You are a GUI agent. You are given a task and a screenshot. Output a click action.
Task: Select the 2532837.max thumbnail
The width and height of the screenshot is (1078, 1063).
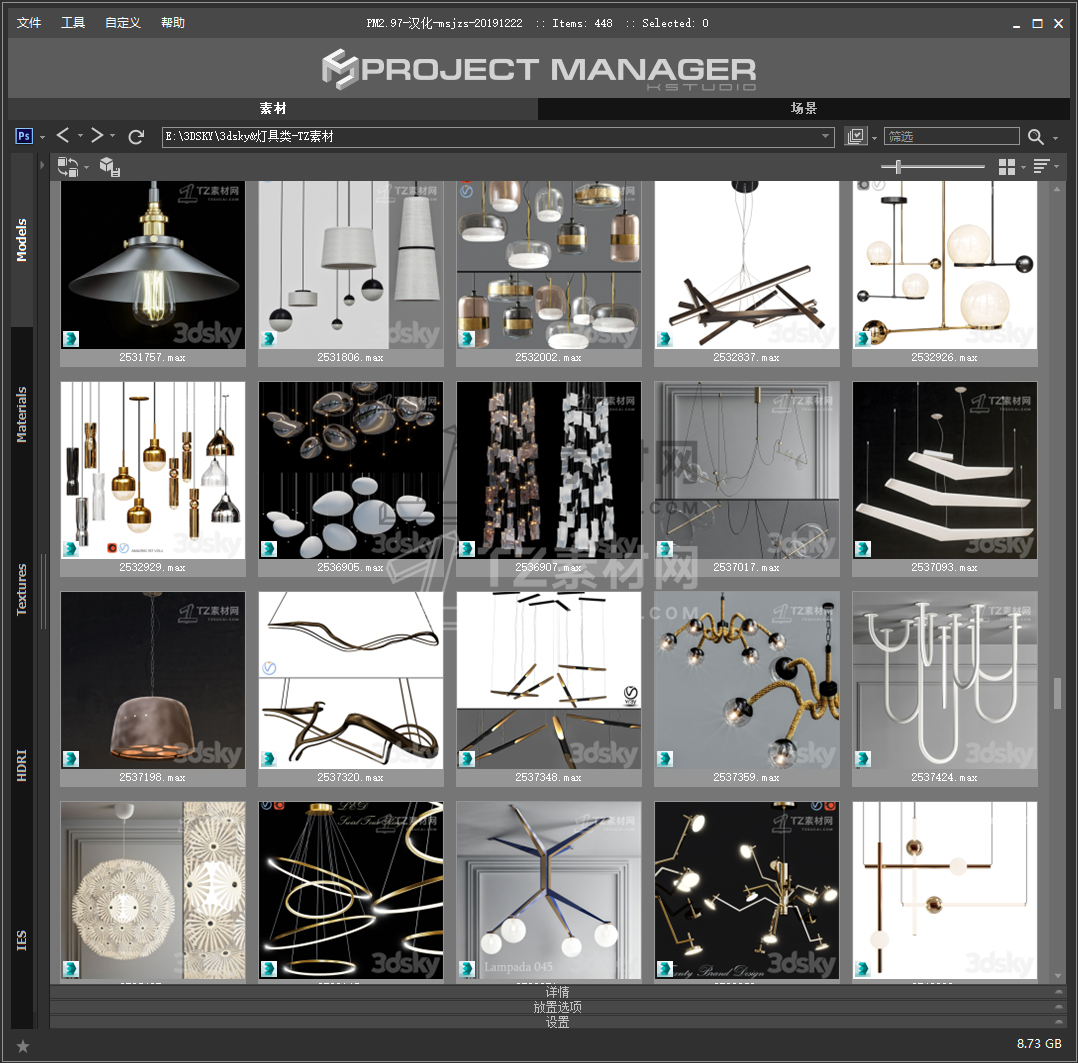click(747, 265)
